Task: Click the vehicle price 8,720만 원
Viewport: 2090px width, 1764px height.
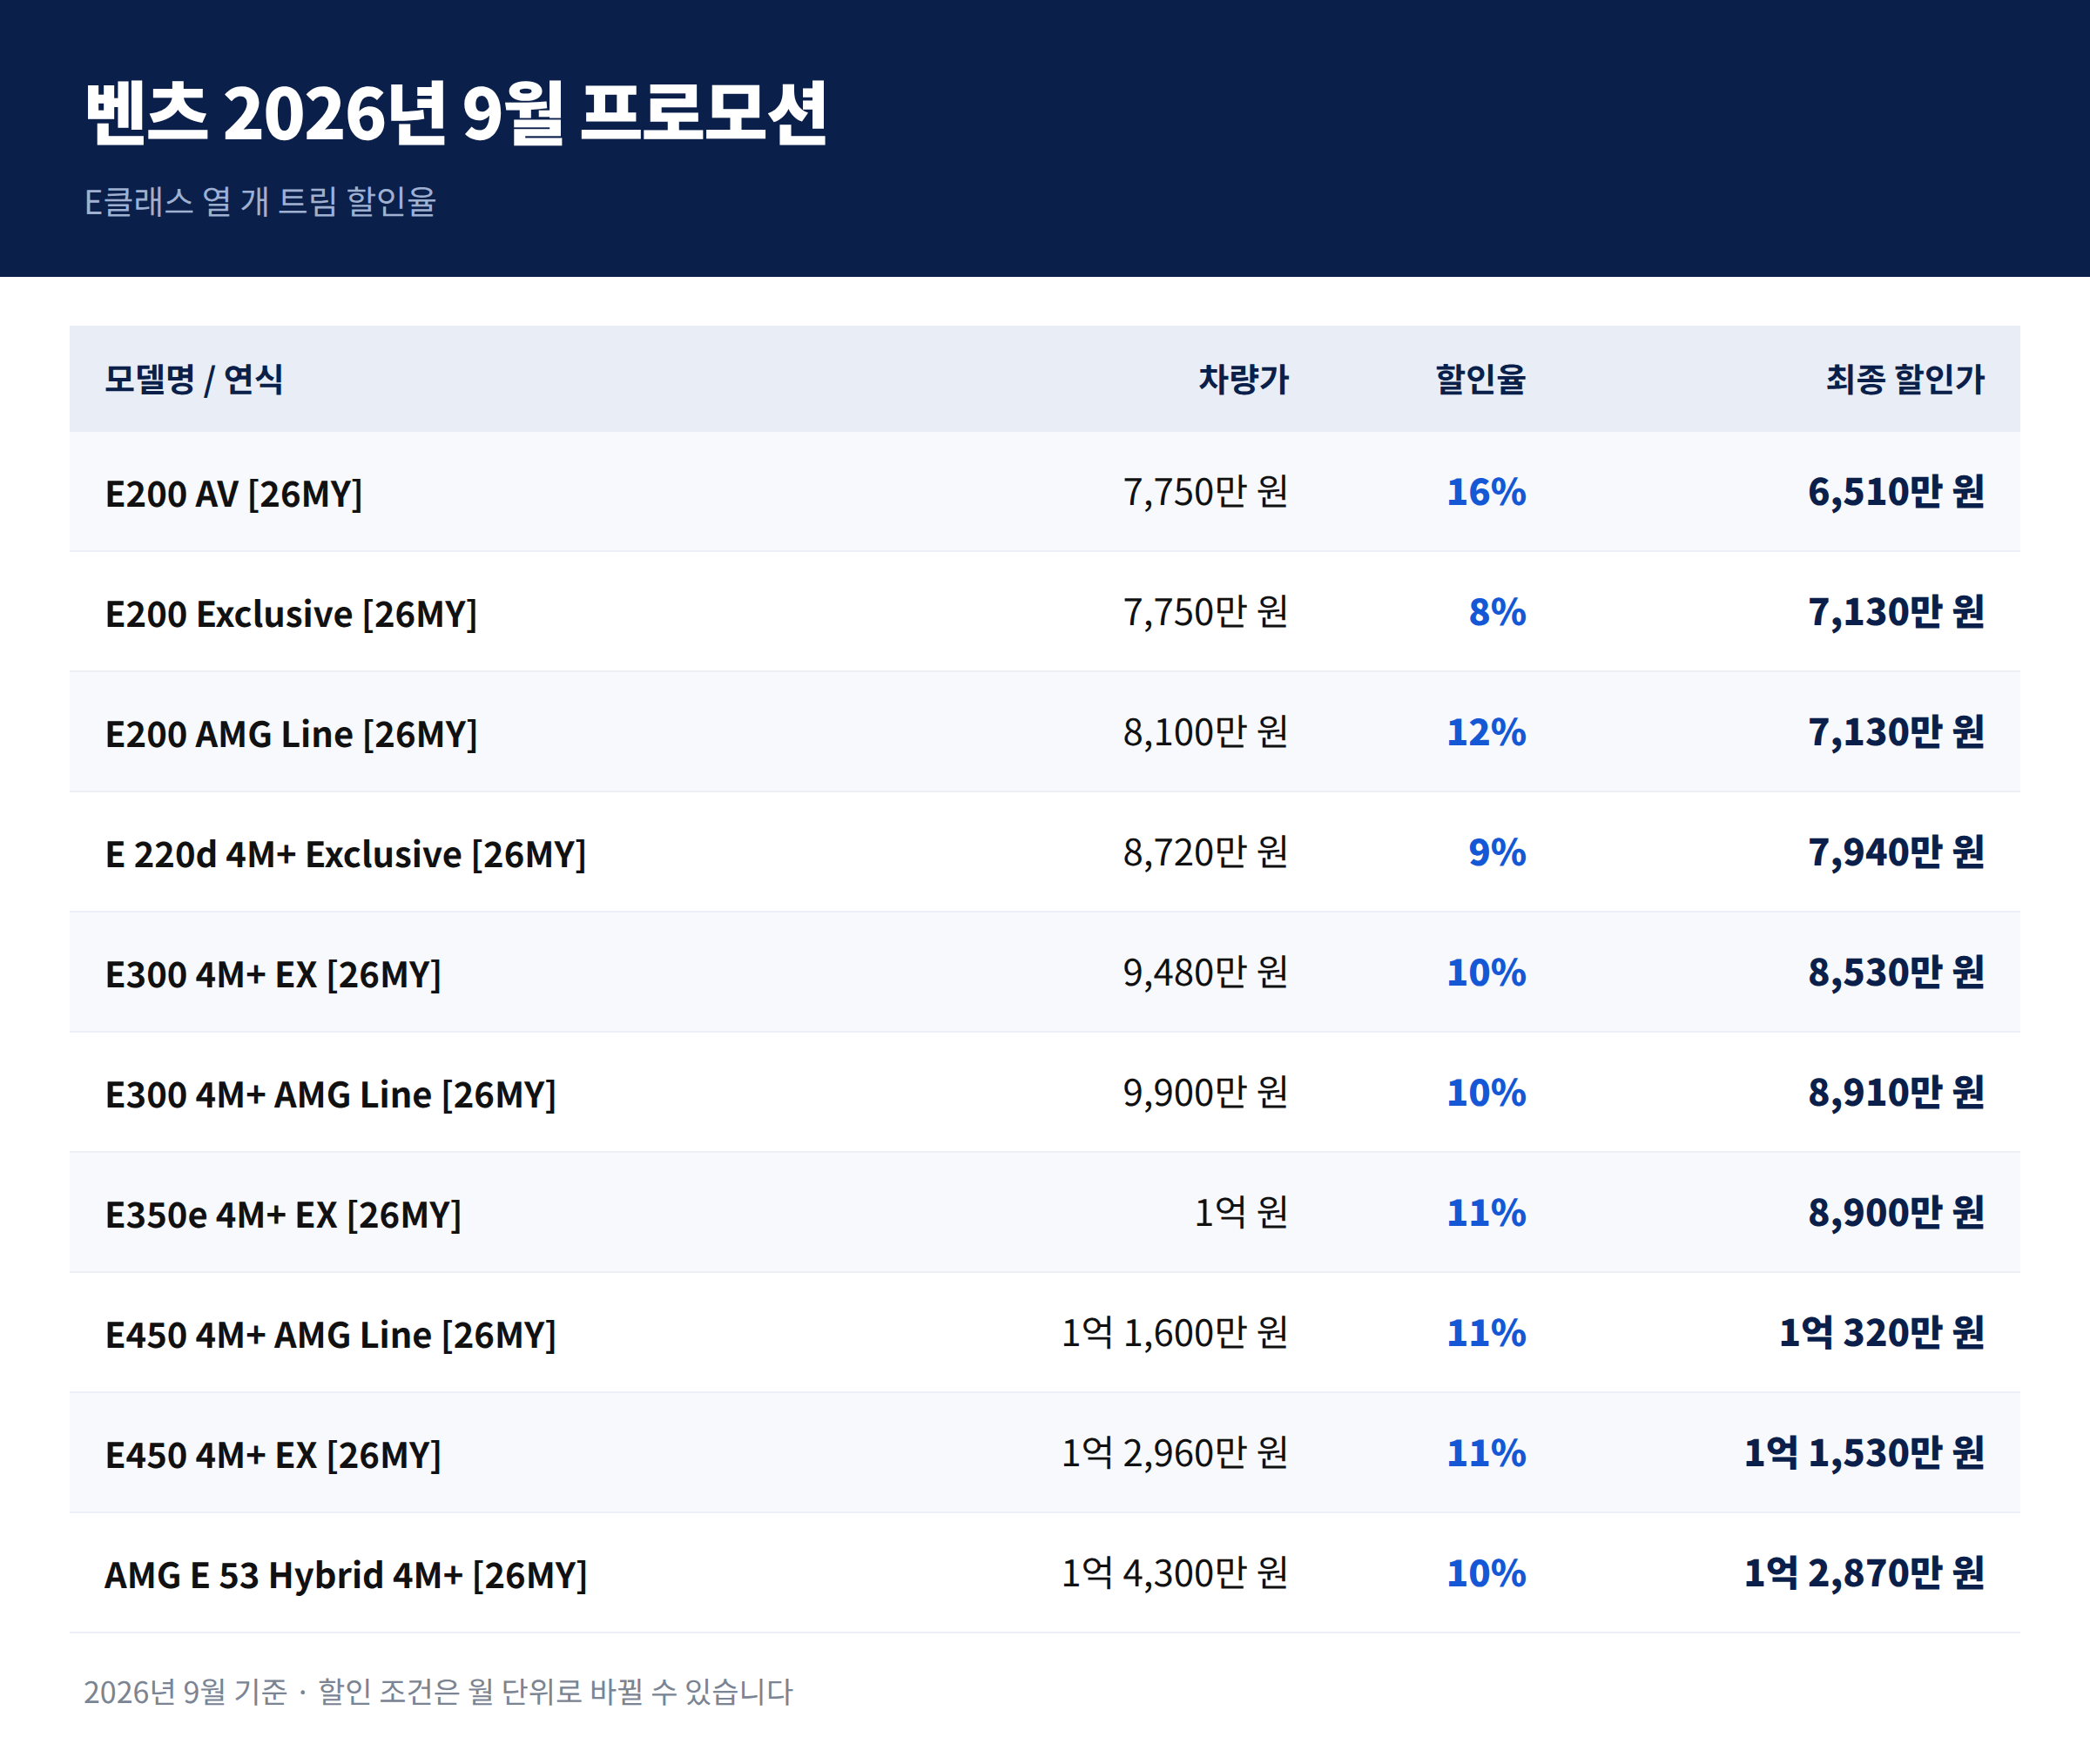Action: (1205, 852)
